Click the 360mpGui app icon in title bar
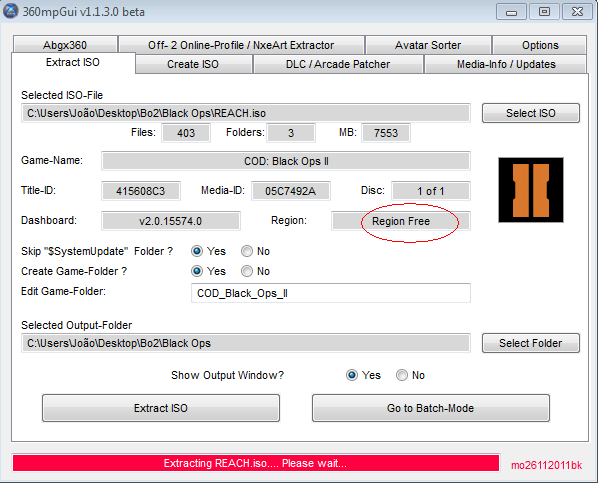The height and width of the screenshot is (483, 598). (x=10, y=11)
